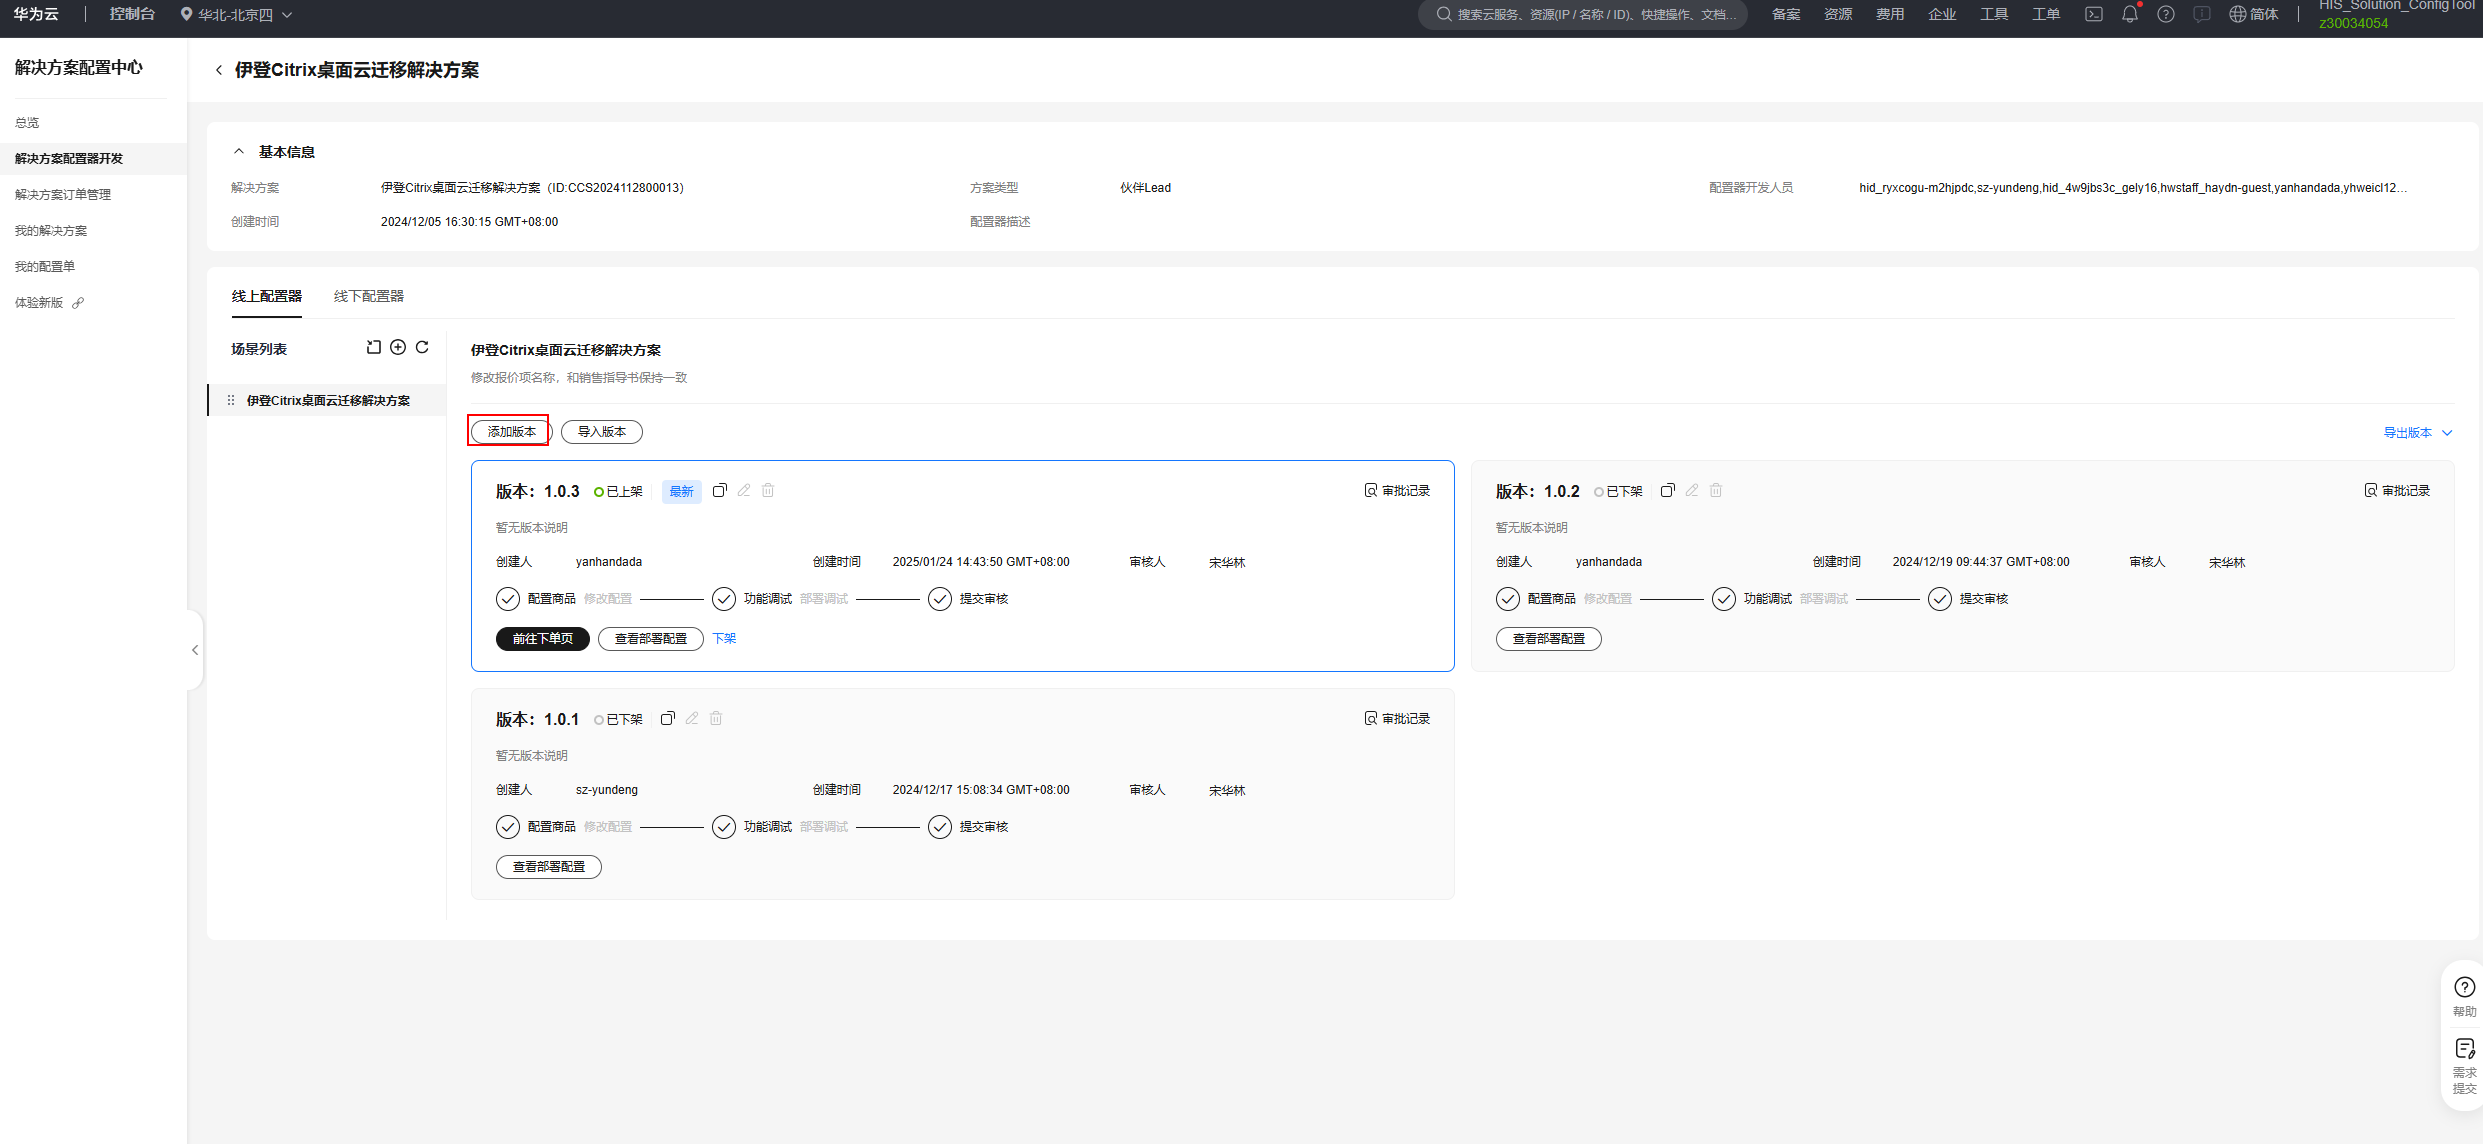Viewport: 2483px width, 1144px height.
Task: Open 工具 in top navigation
Action: [1994, 14]
